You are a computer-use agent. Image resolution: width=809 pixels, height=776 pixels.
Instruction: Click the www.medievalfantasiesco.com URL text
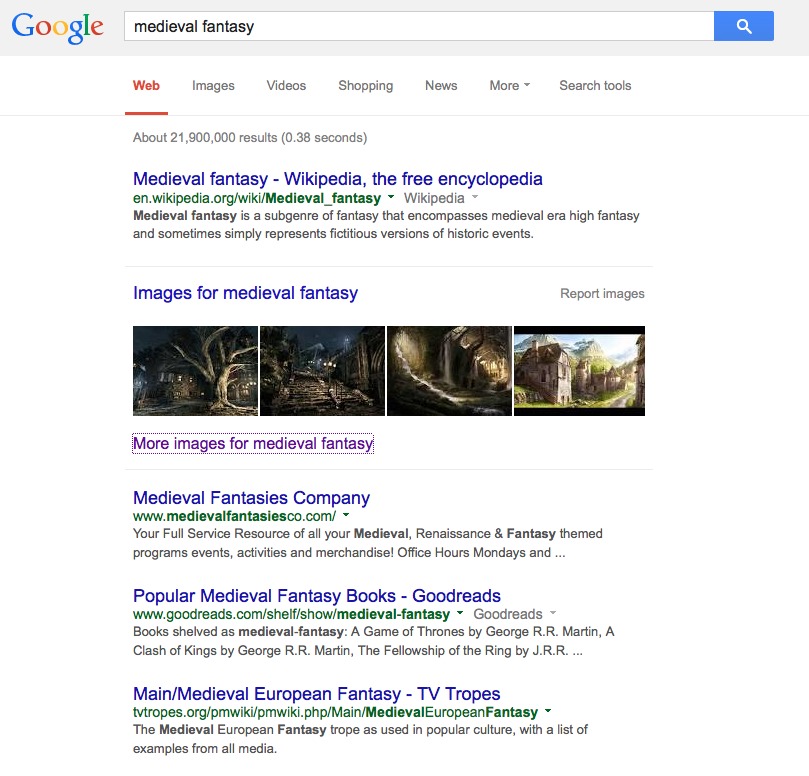(234, 516)
